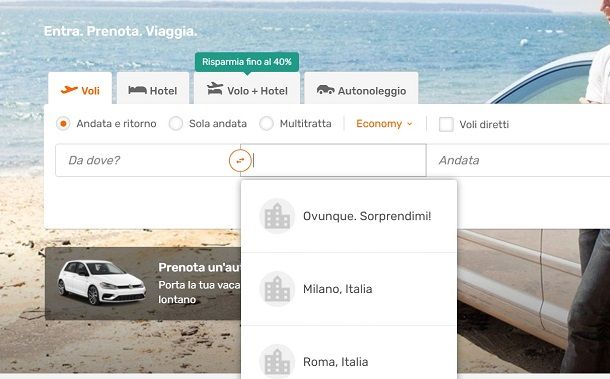This screenshot has height=379, width=610.
Task: Click the building icon beside Milano, Italia
Action: click(277, 289)
